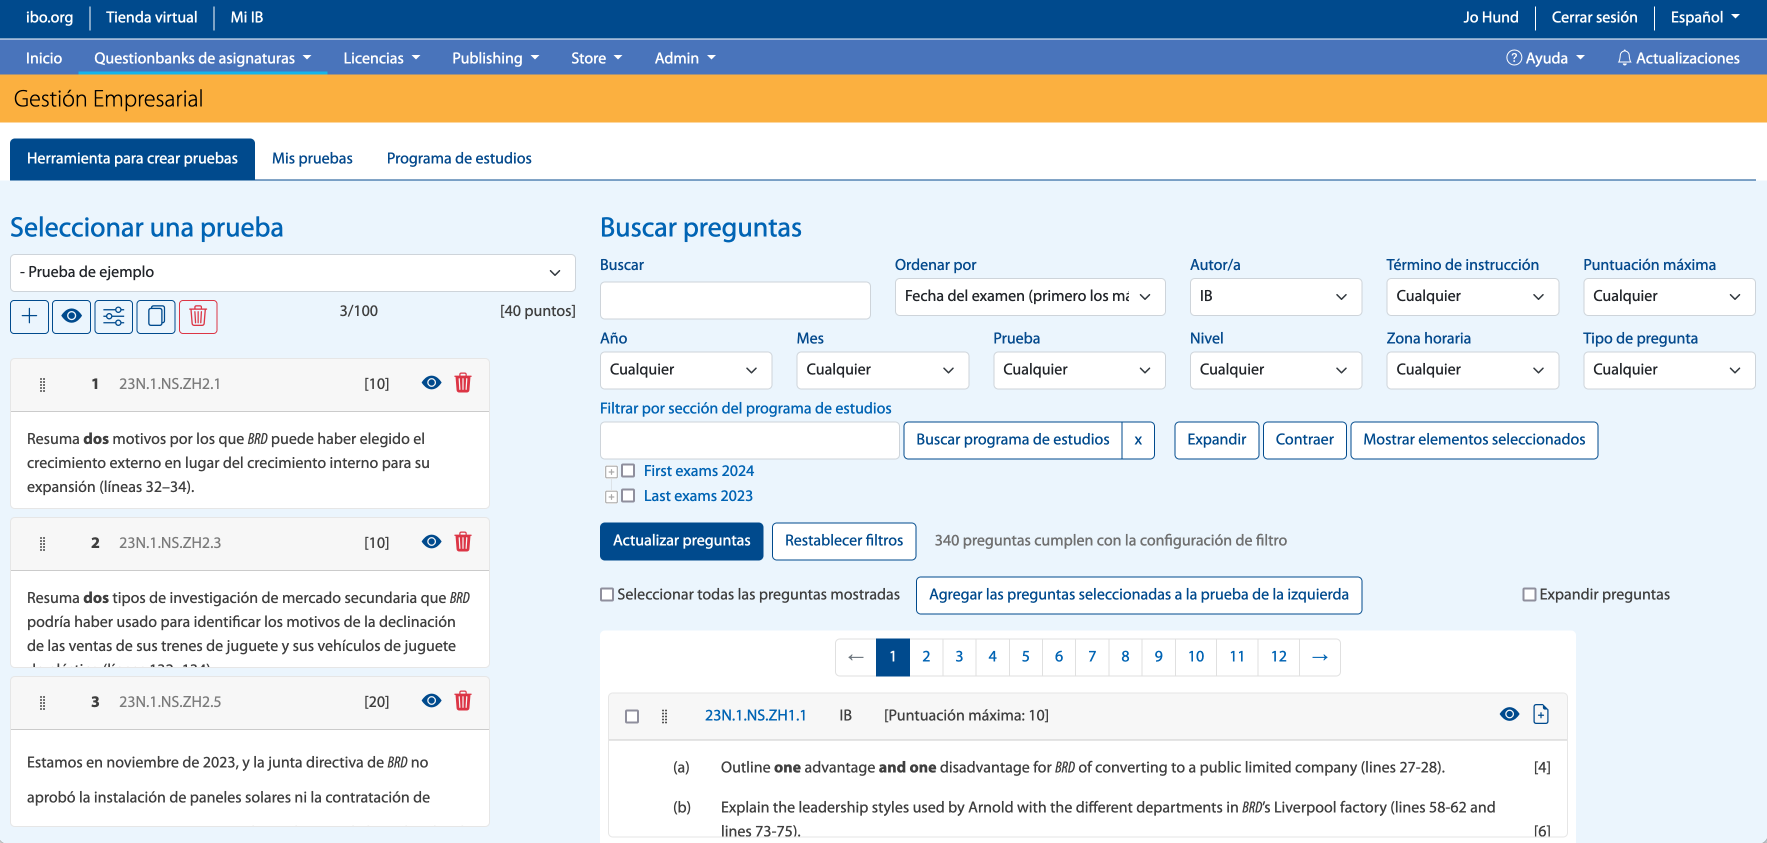Open the Tipo de pregunta dropdown
Viewport: 1767px width, 843px height.
click(x=1668, y=370)
